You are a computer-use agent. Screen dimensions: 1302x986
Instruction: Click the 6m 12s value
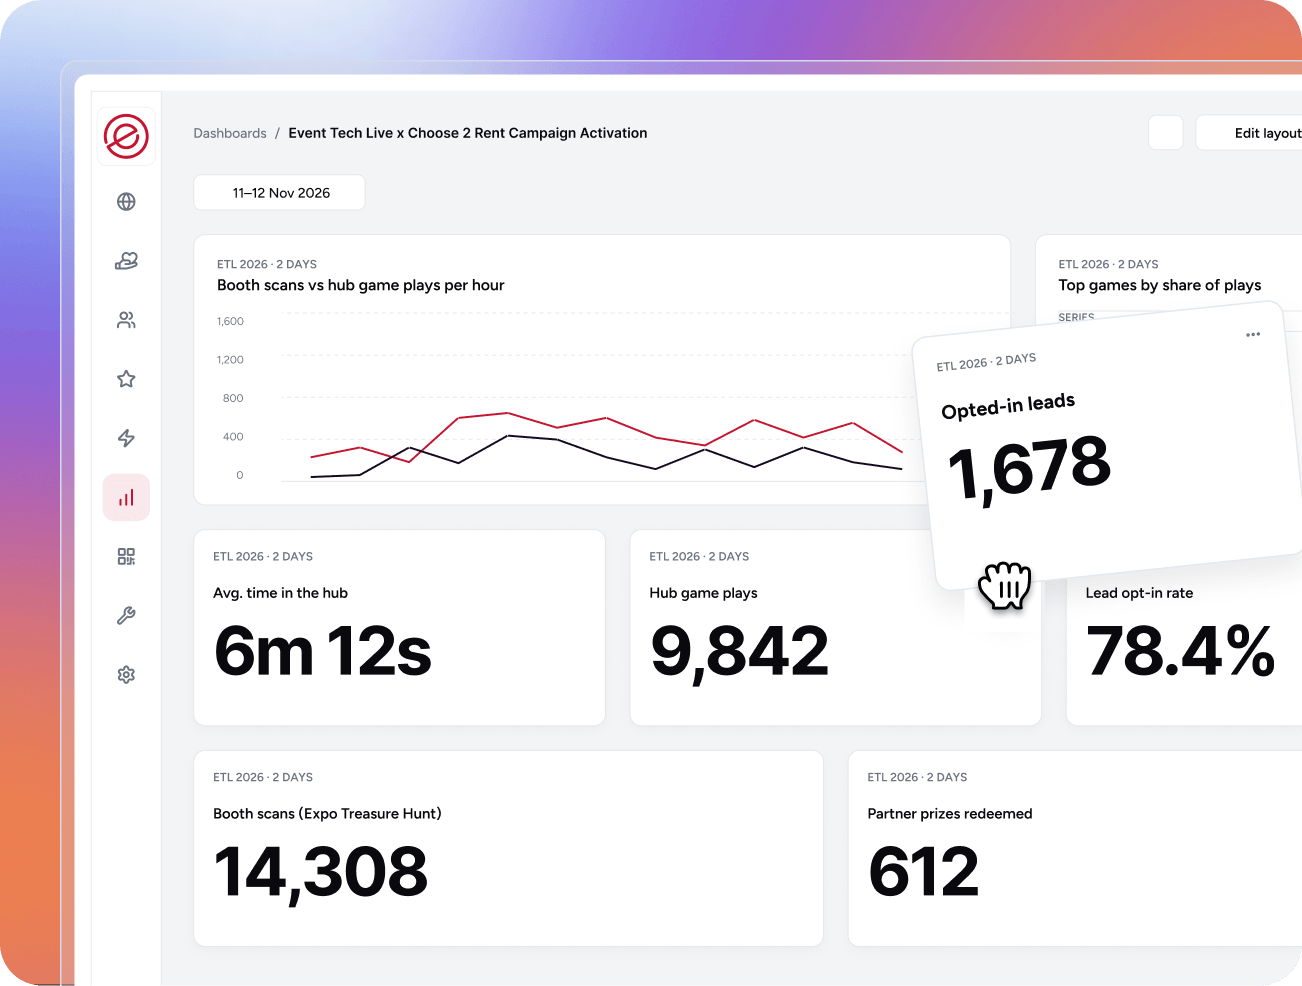(323, 651)
